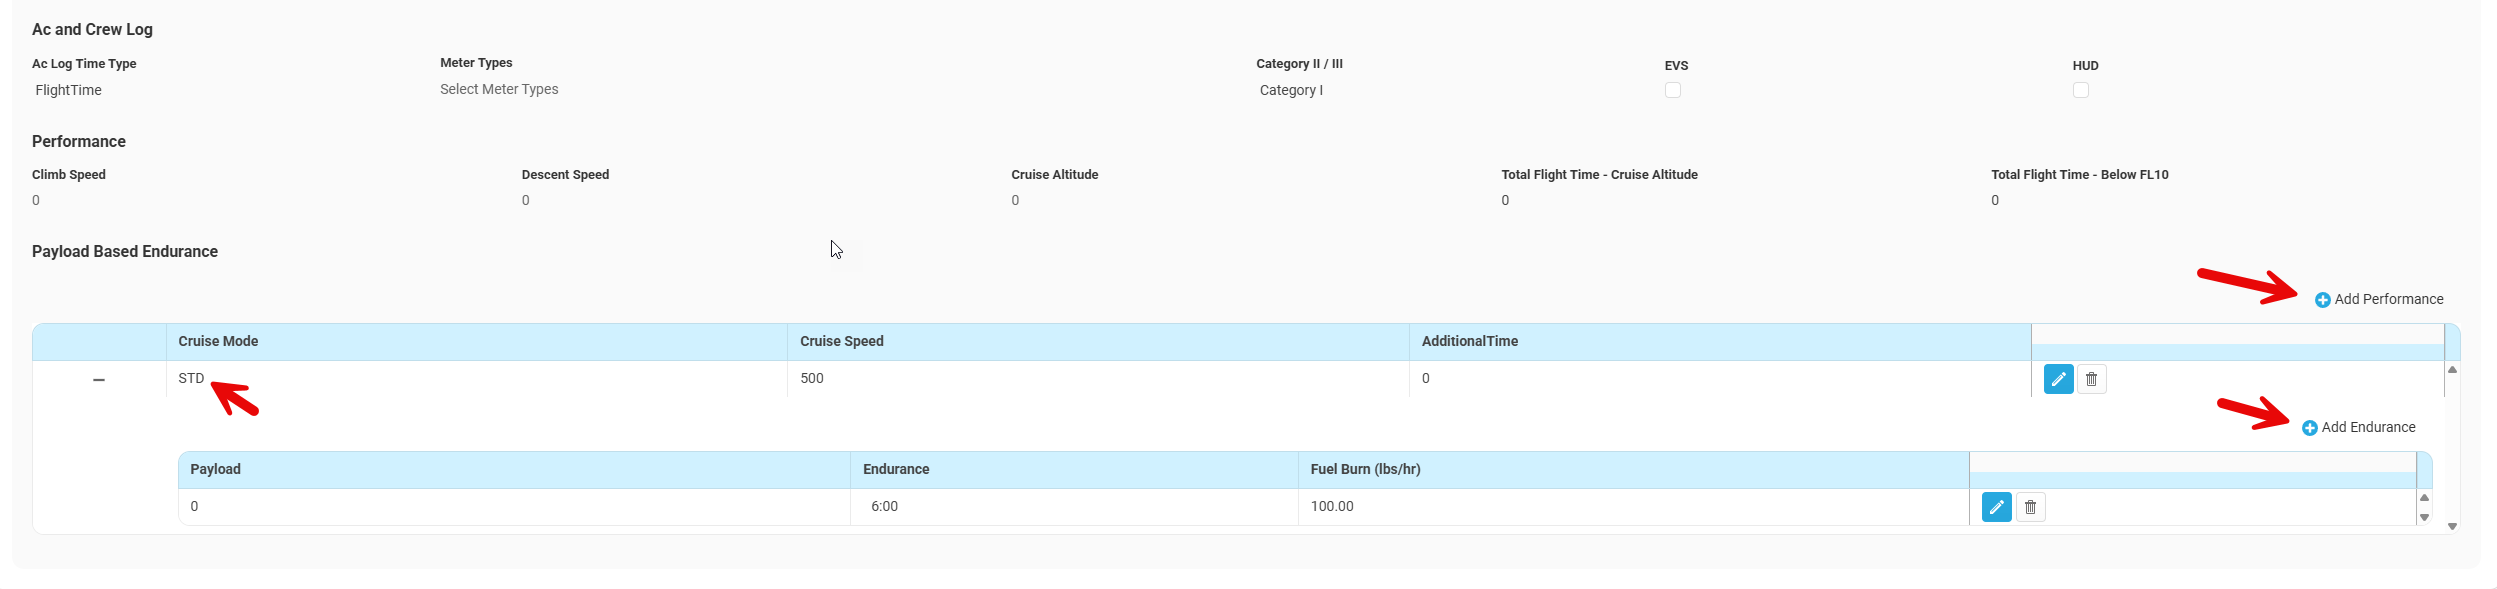Click the Add Performance plus icon

point(2322,300)
